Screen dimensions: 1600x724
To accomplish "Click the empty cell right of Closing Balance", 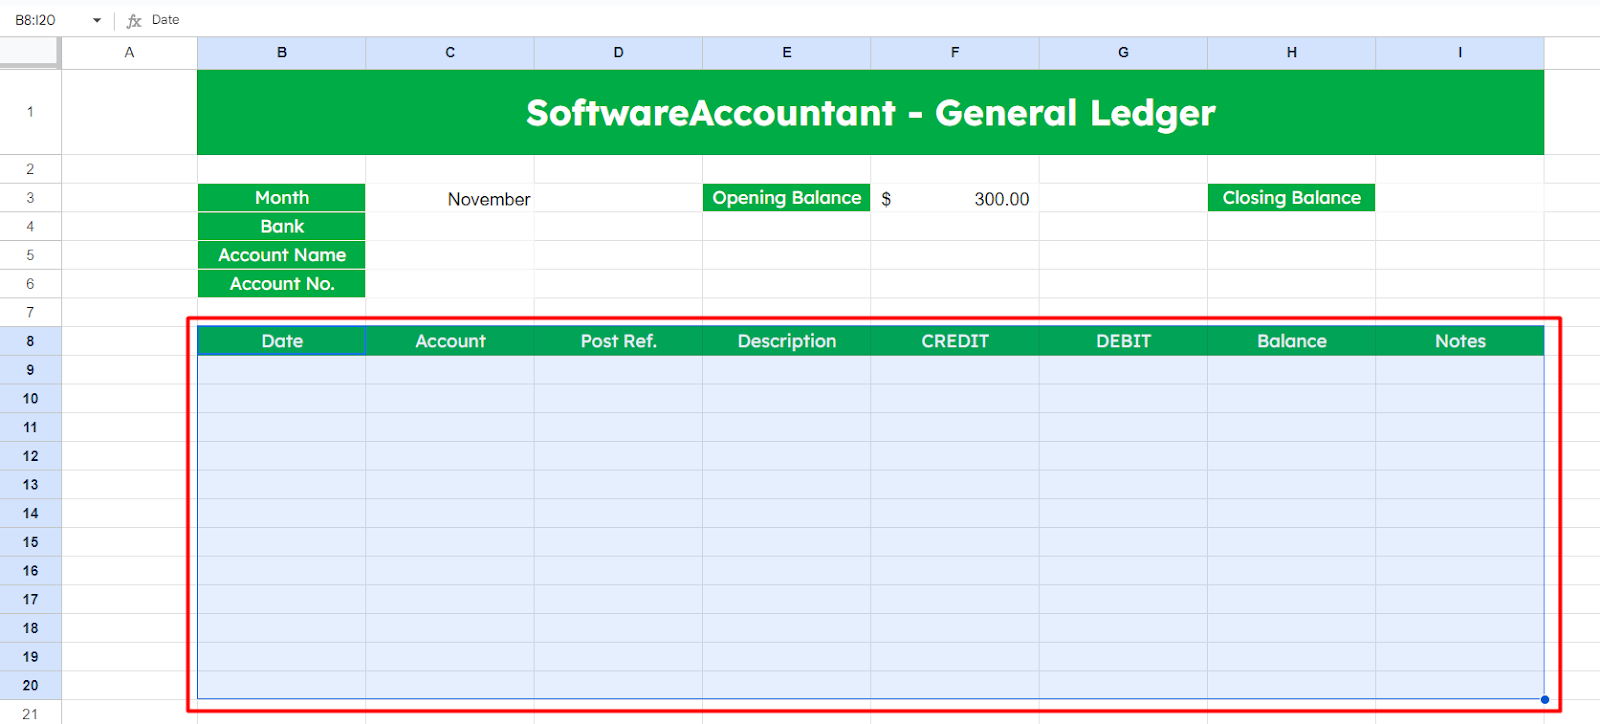I will (1460, 198).
